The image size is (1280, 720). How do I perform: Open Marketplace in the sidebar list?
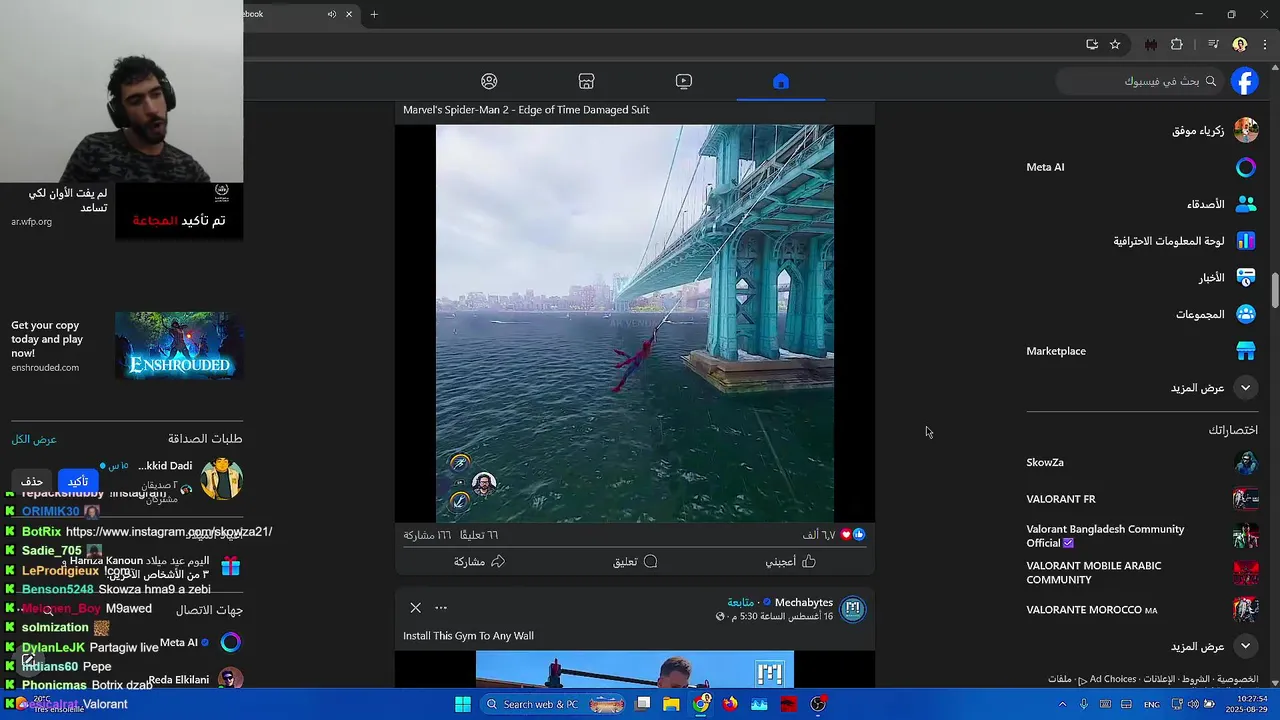[x=1142, y=351]
